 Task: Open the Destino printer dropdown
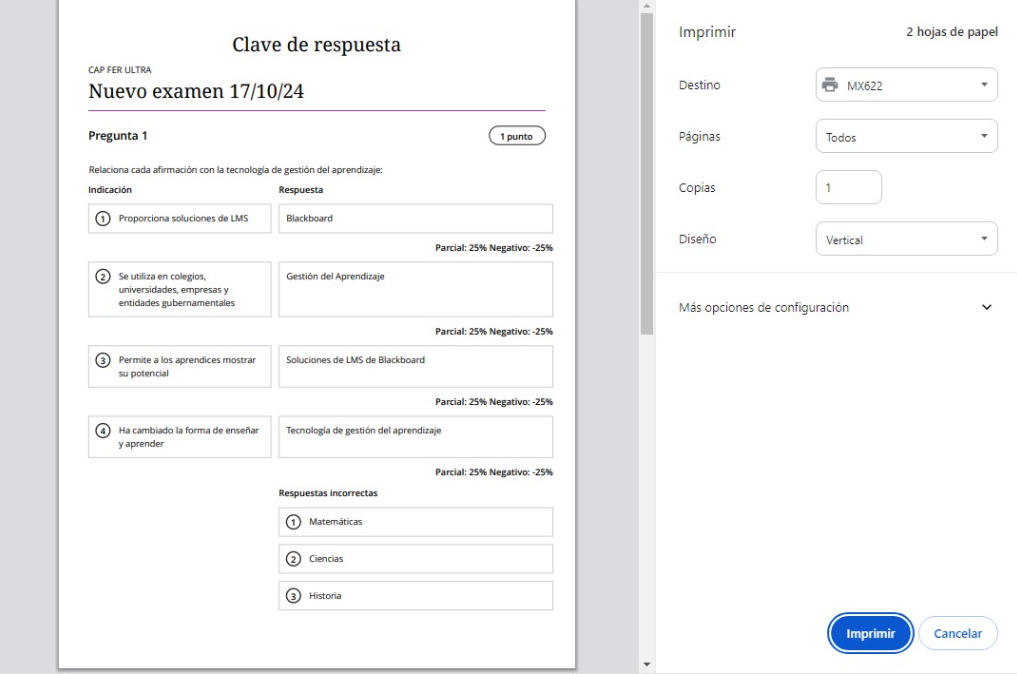pyautogui.click(x=906, y=85)
